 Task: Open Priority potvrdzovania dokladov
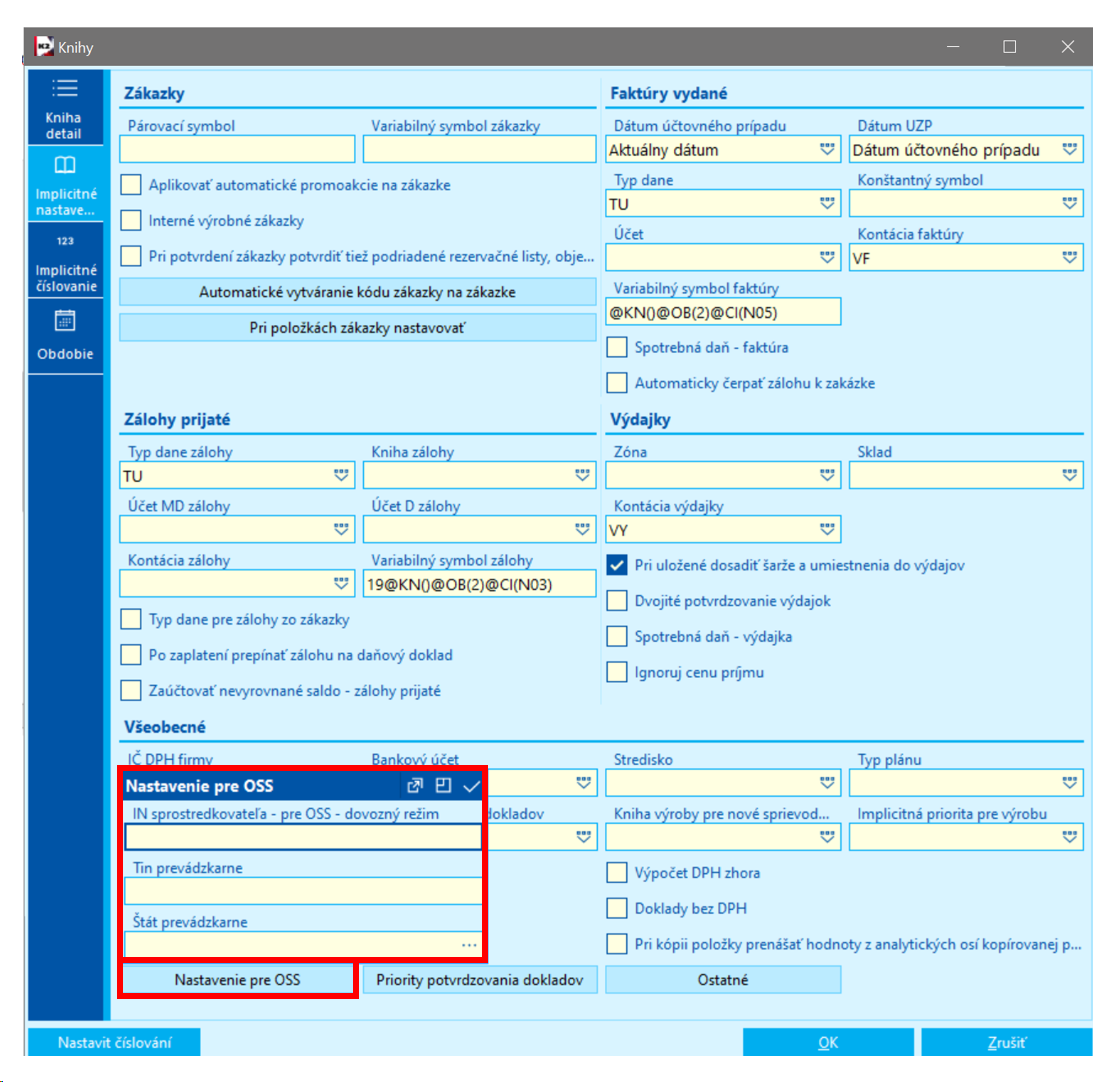479,980
